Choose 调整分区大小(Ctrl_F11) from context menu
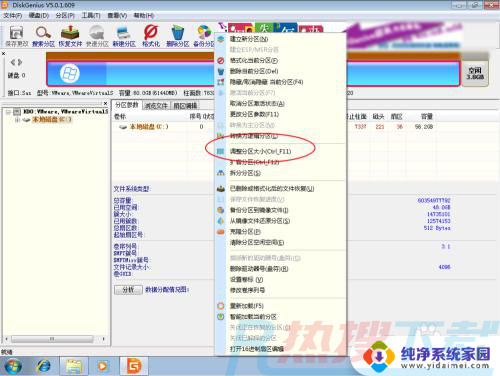The height and width of the screenshot is (376, 500). click(260, 151)
